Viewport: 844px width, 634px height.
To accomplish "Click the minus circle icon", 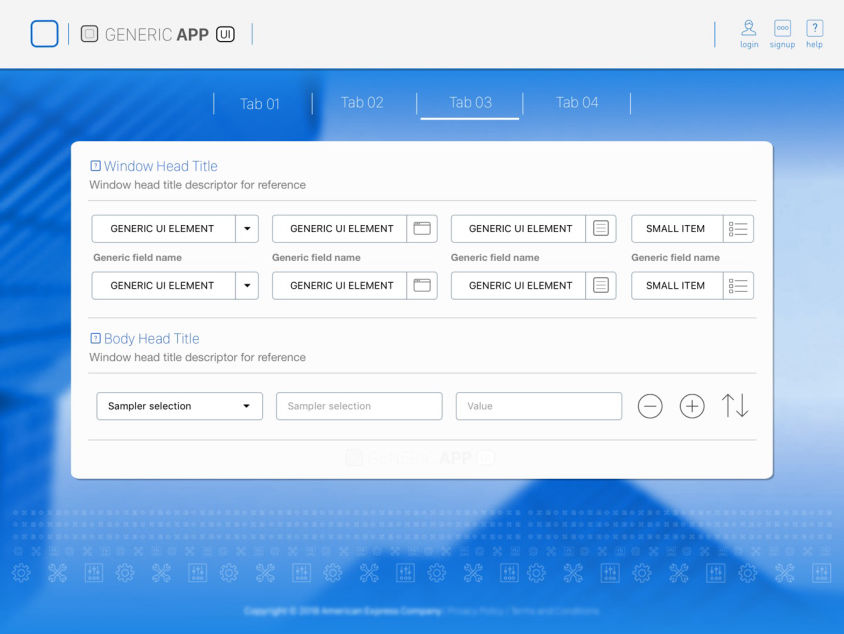I will pyautogui.click(x=650, y=406).
